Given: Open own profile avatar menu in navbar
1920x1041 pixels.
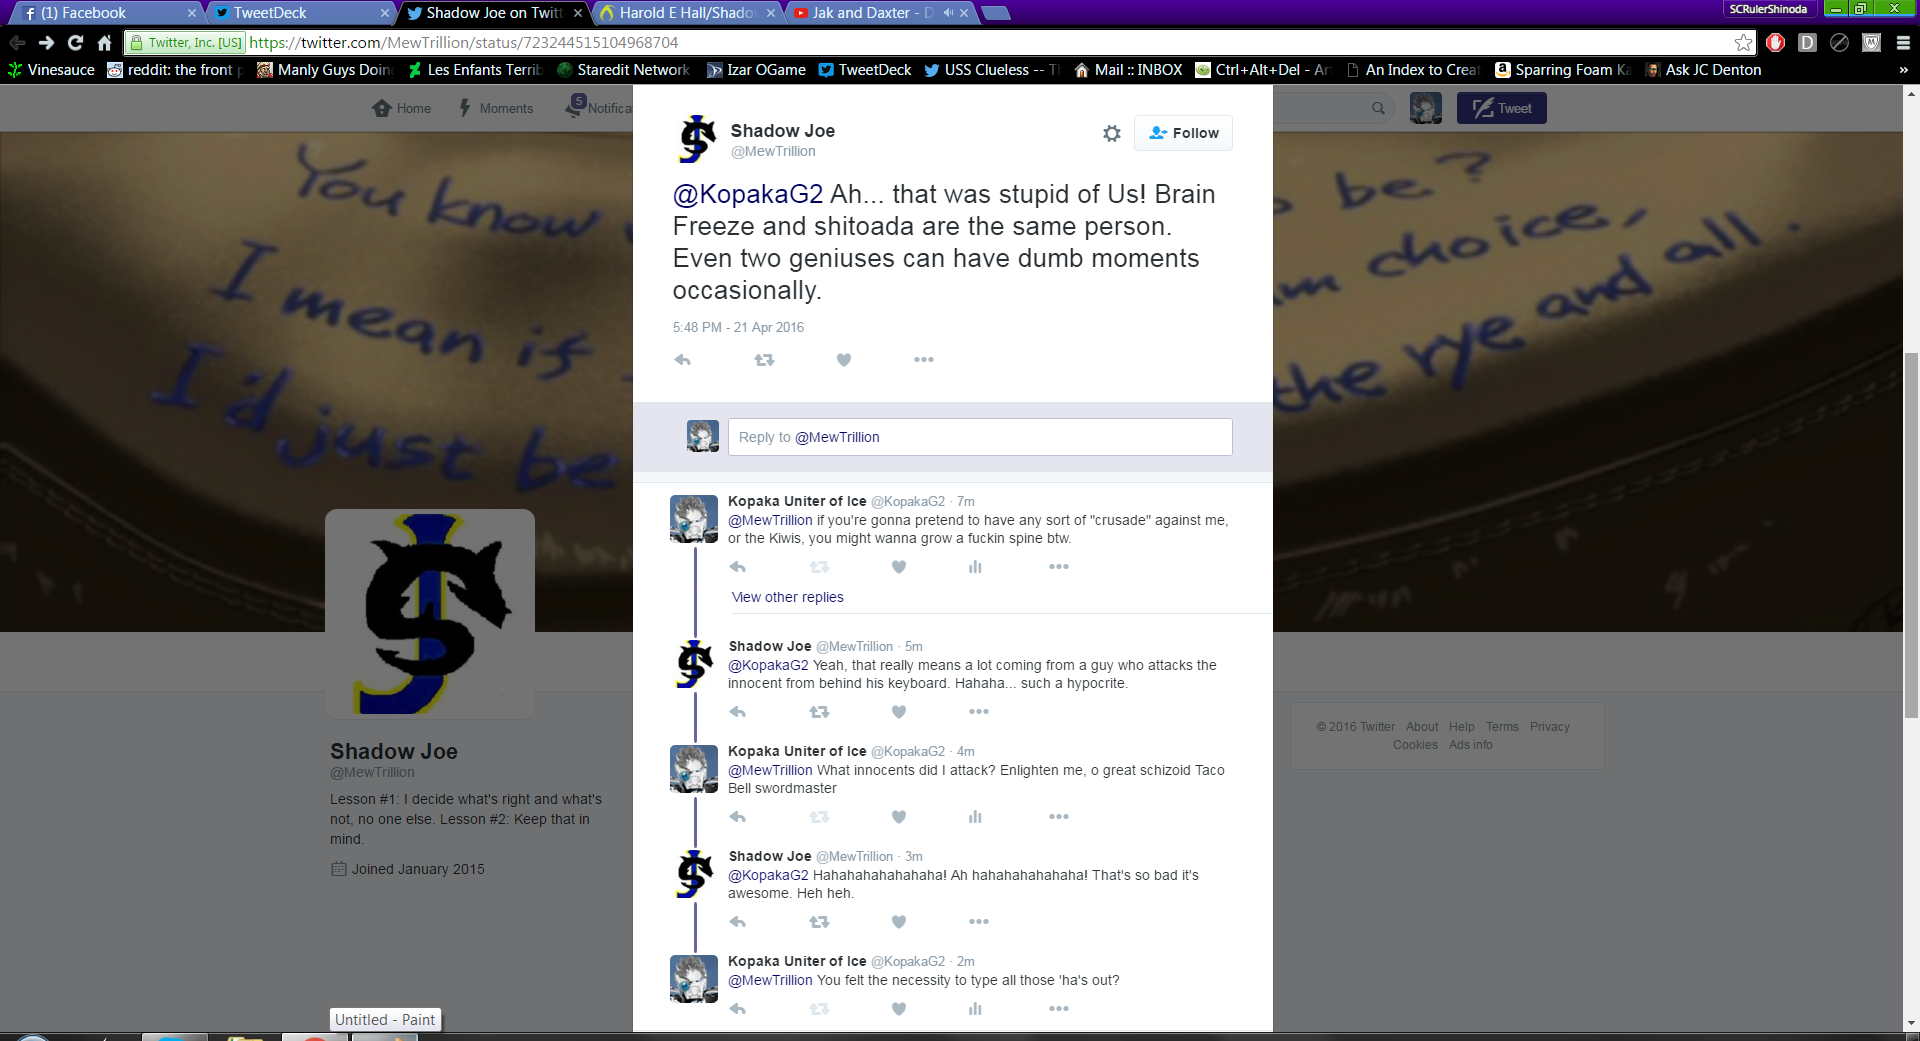Looking at the screenshot, I should tap(1426, 108).
